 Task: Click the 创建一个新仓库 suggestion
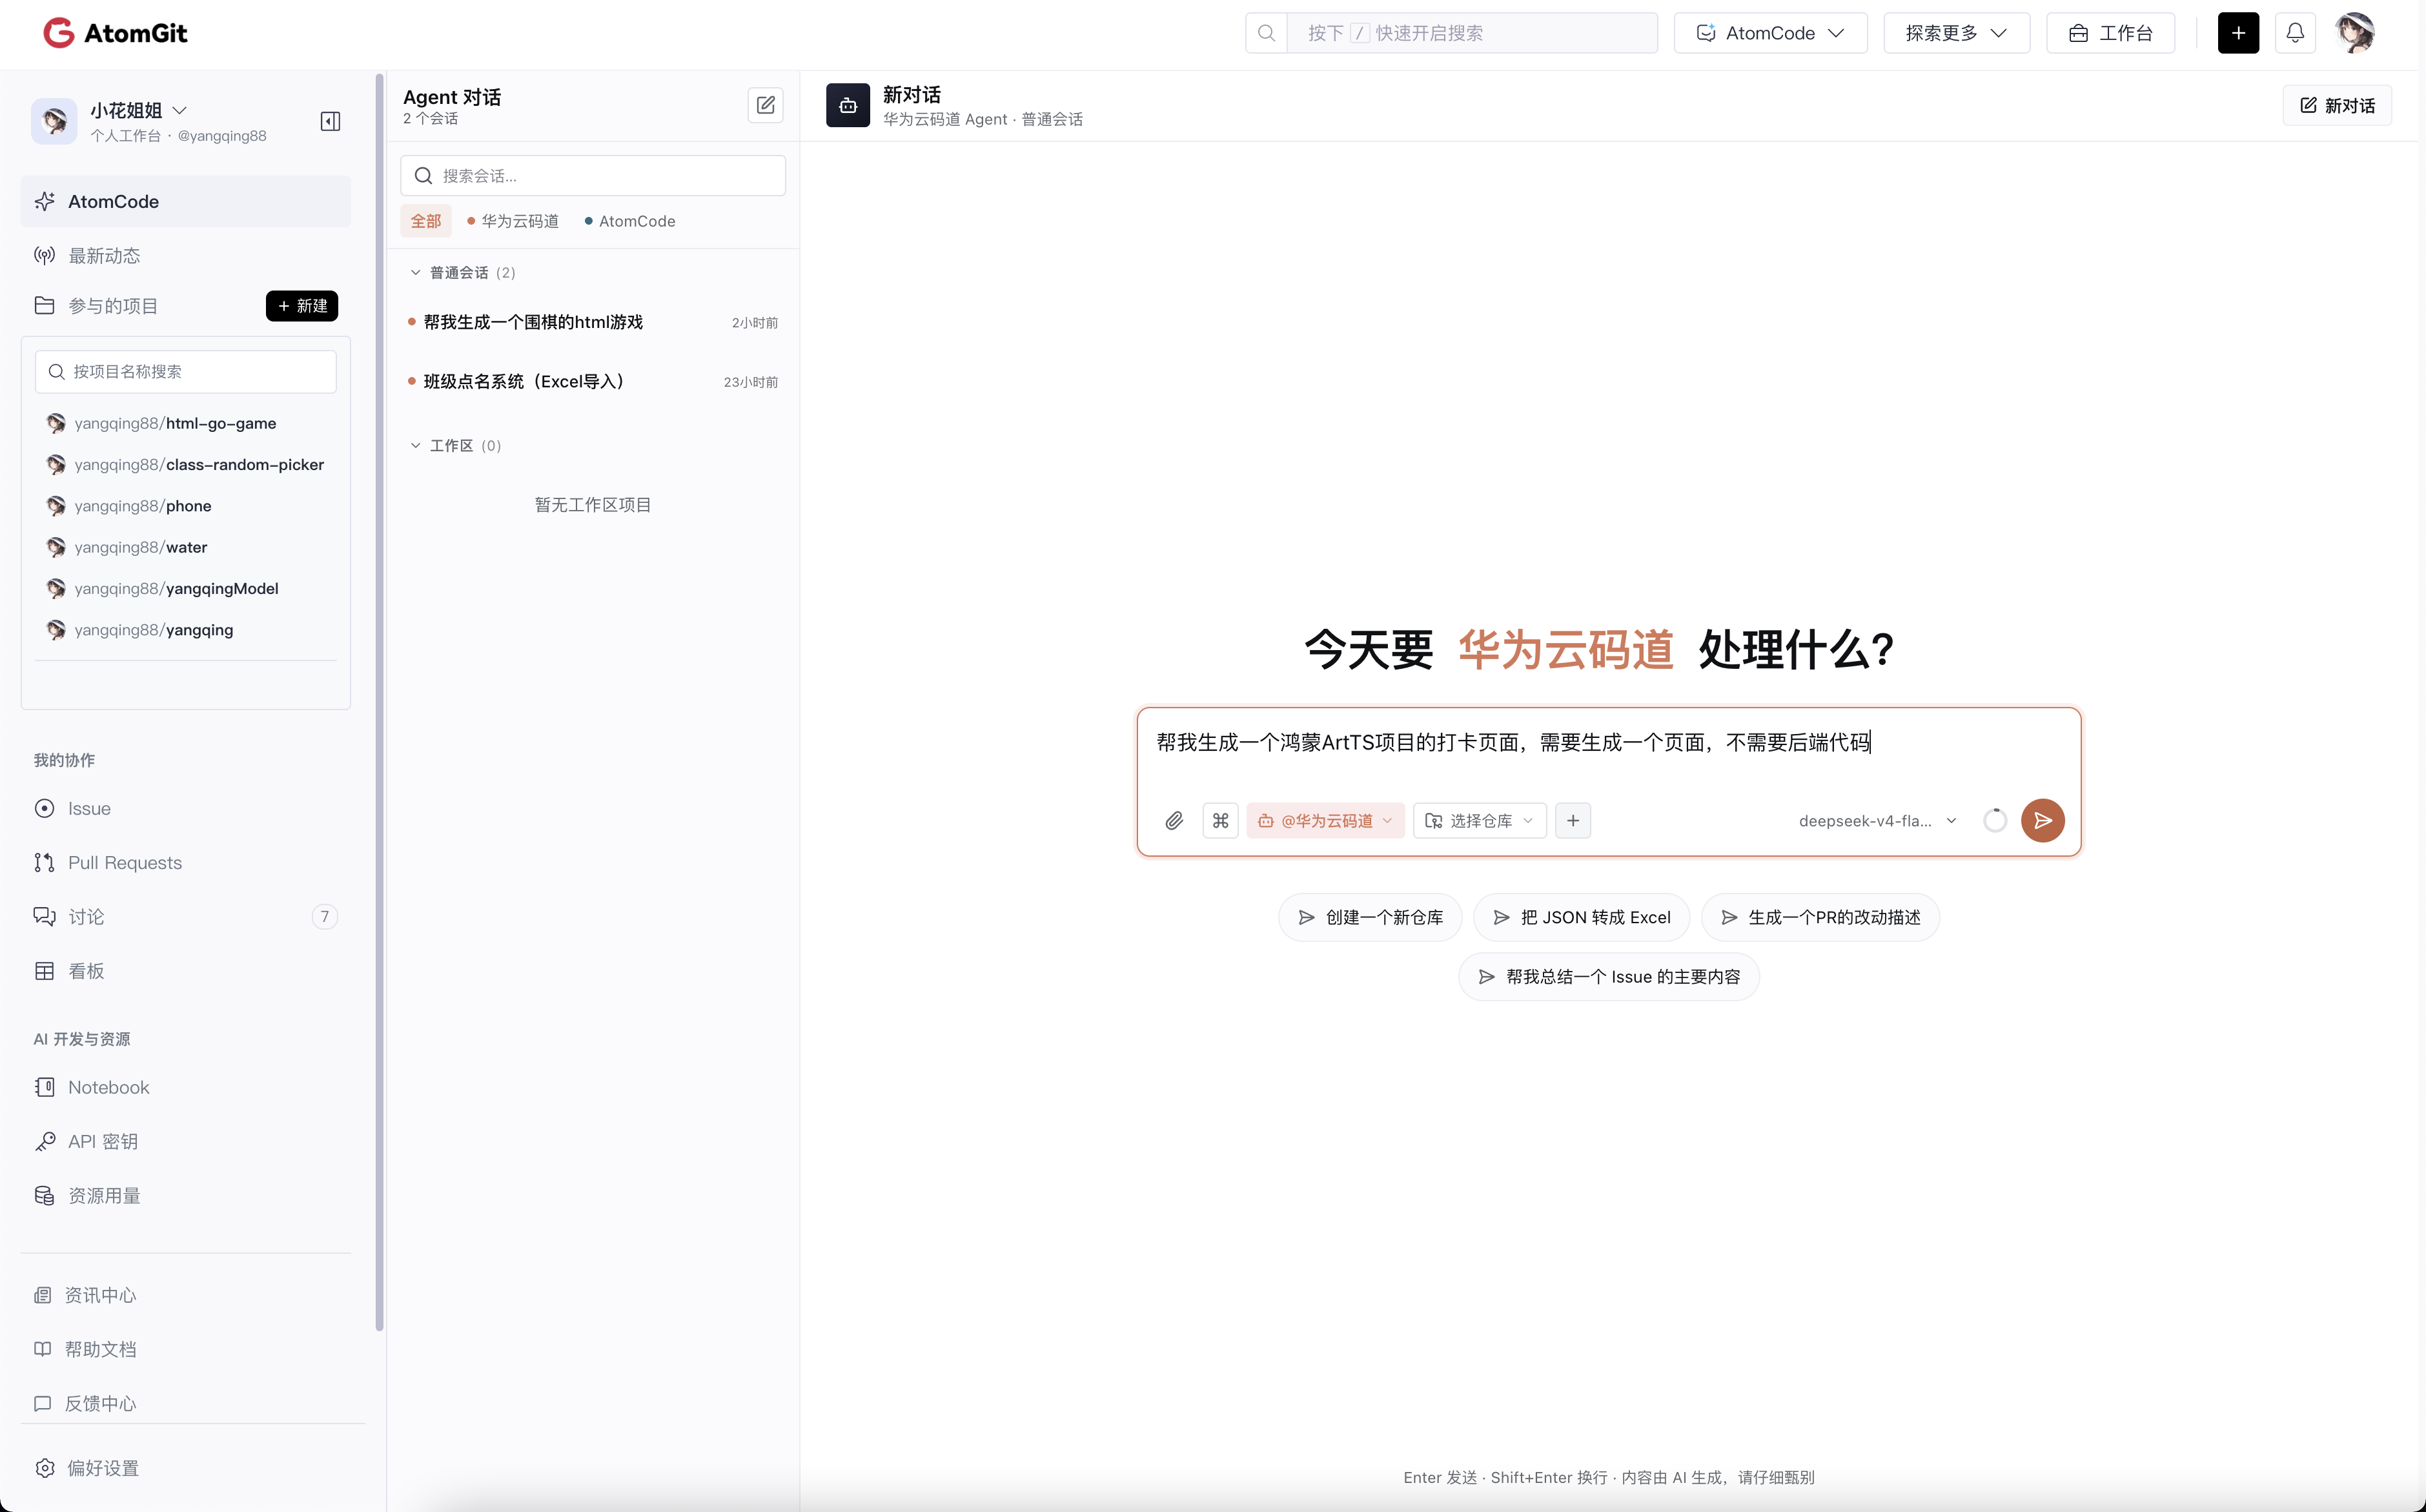click(1369, 917)
